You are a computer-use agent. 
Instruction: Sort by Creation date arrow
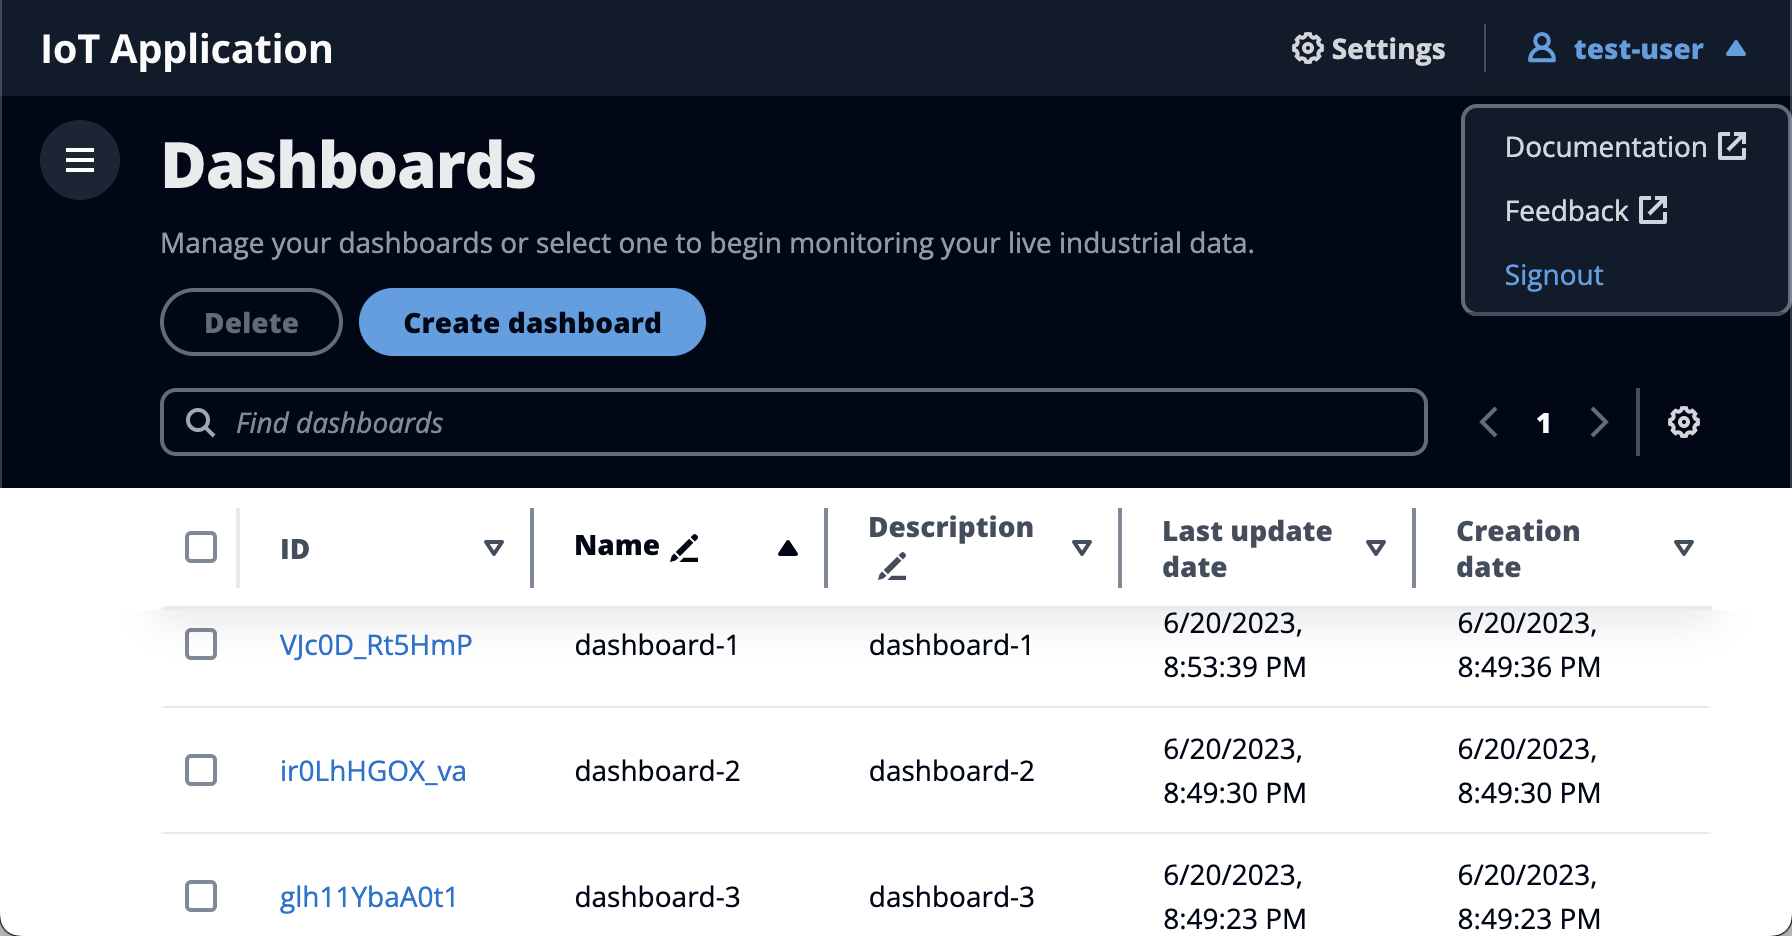tap(1684, 548)
